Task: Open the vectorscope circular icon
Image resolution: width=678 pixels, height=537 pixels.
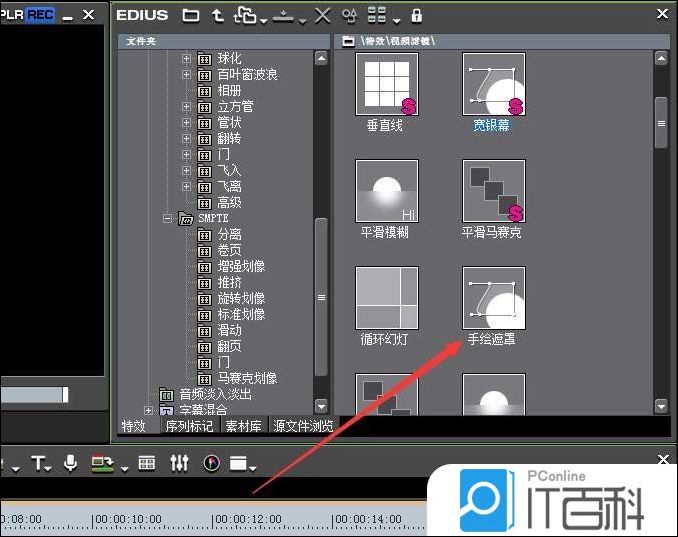Action: 211,463
